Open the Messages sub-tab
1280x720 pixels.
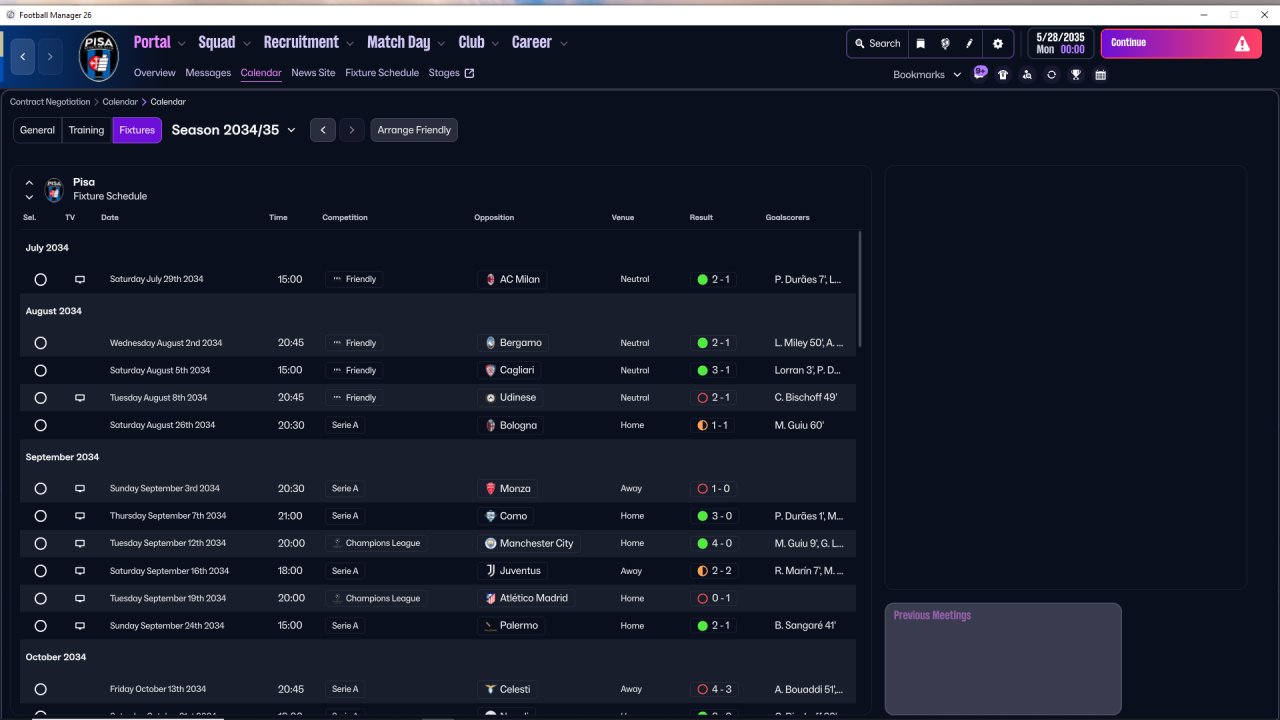click(208, 73)
